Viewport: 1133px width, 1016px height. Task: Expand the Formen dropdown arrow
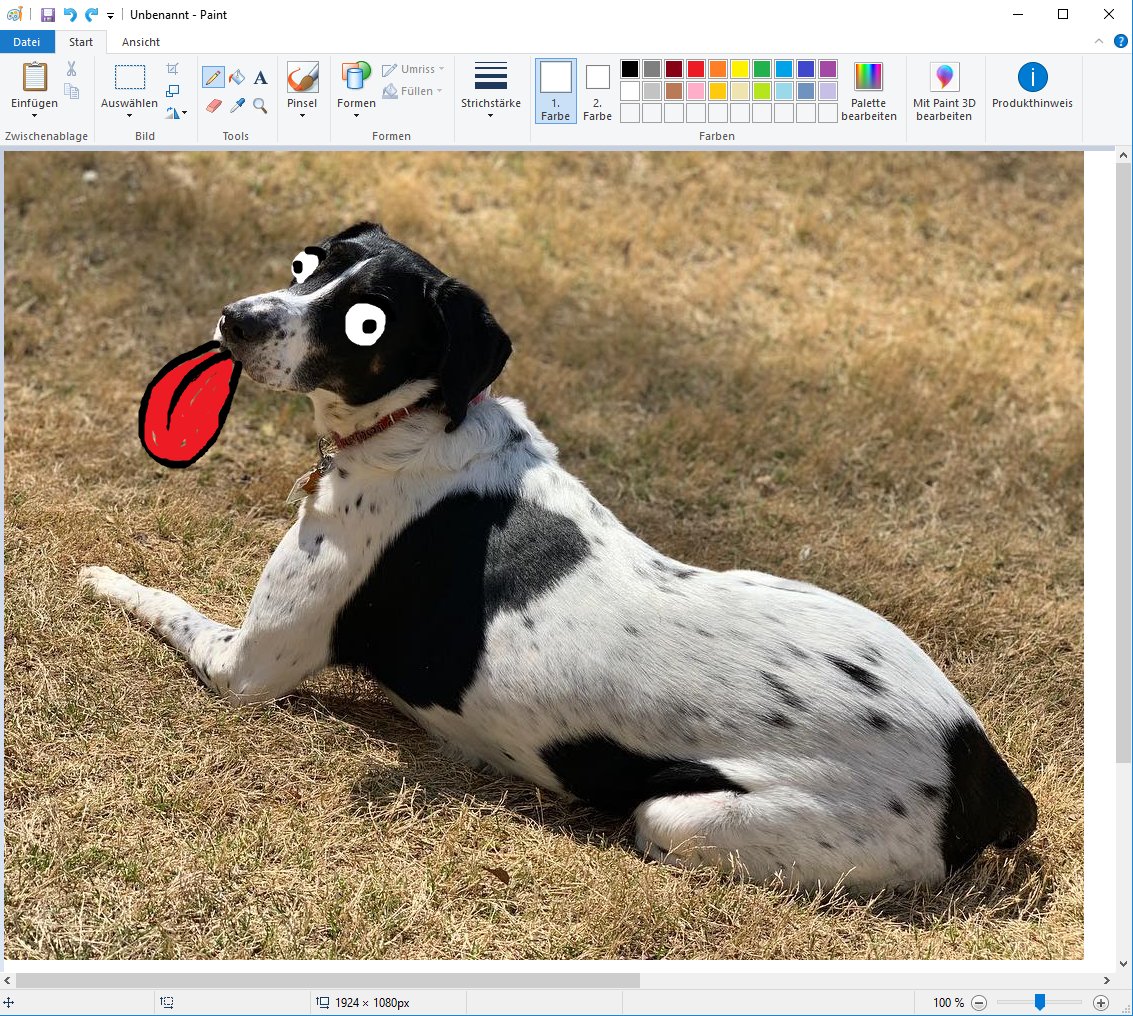pyautogui.click(x=356, y=116)
